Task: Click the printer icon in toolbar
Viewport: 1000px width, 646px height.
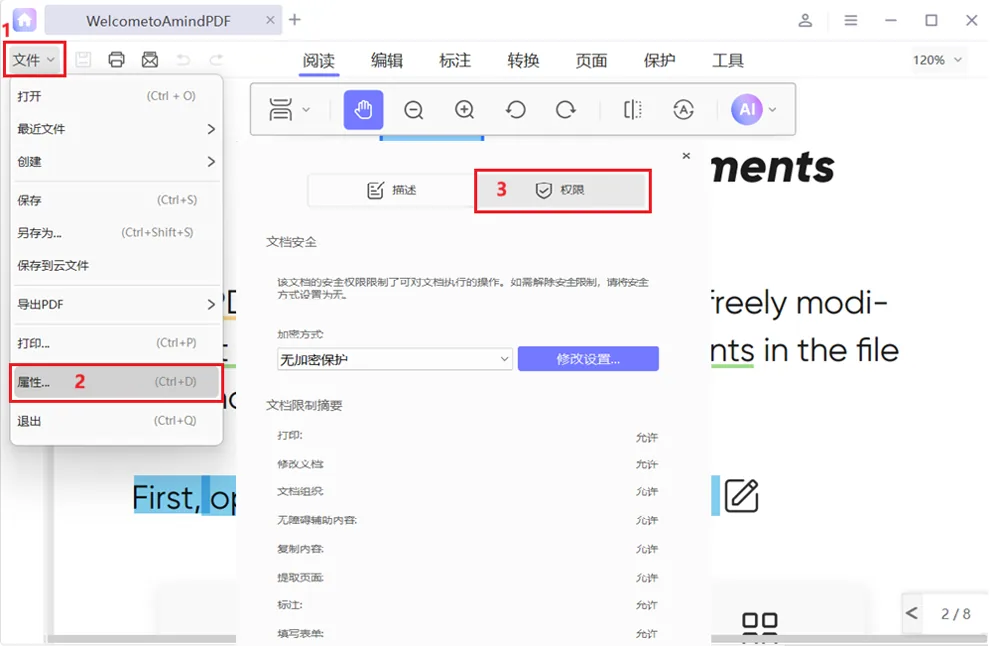Action: (116, 60)
